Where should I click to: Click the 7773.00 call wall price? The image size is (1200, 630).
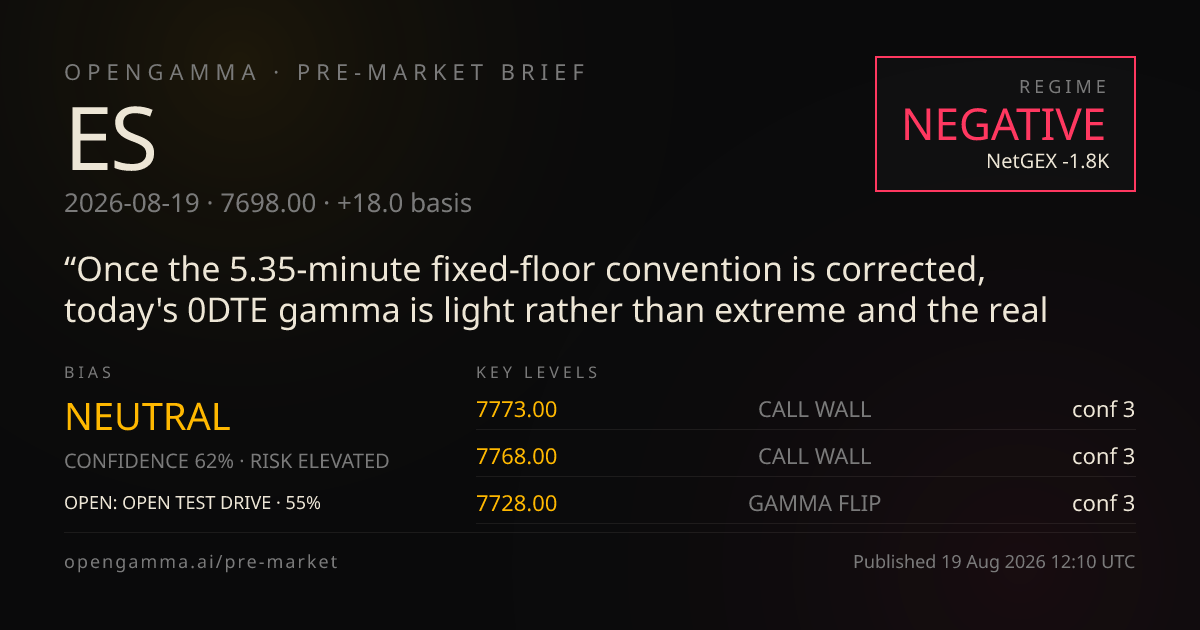pyautogui.click(x=516, y=409)
